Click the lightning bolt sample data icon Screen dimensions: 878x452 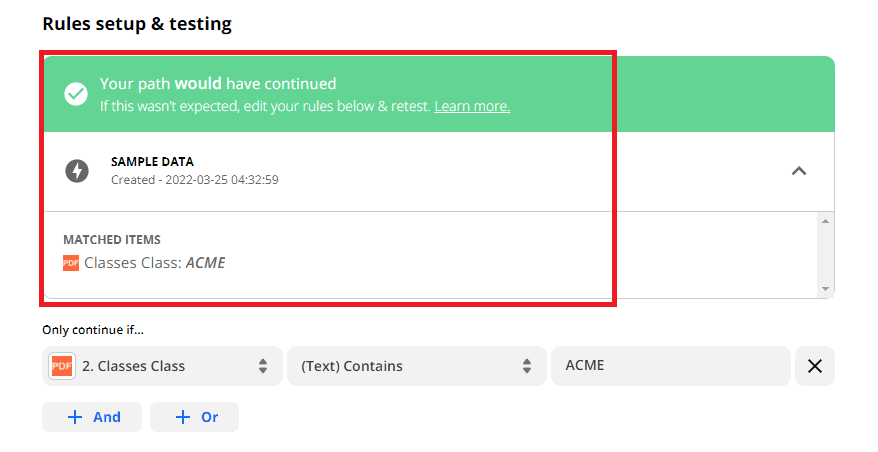76,171
